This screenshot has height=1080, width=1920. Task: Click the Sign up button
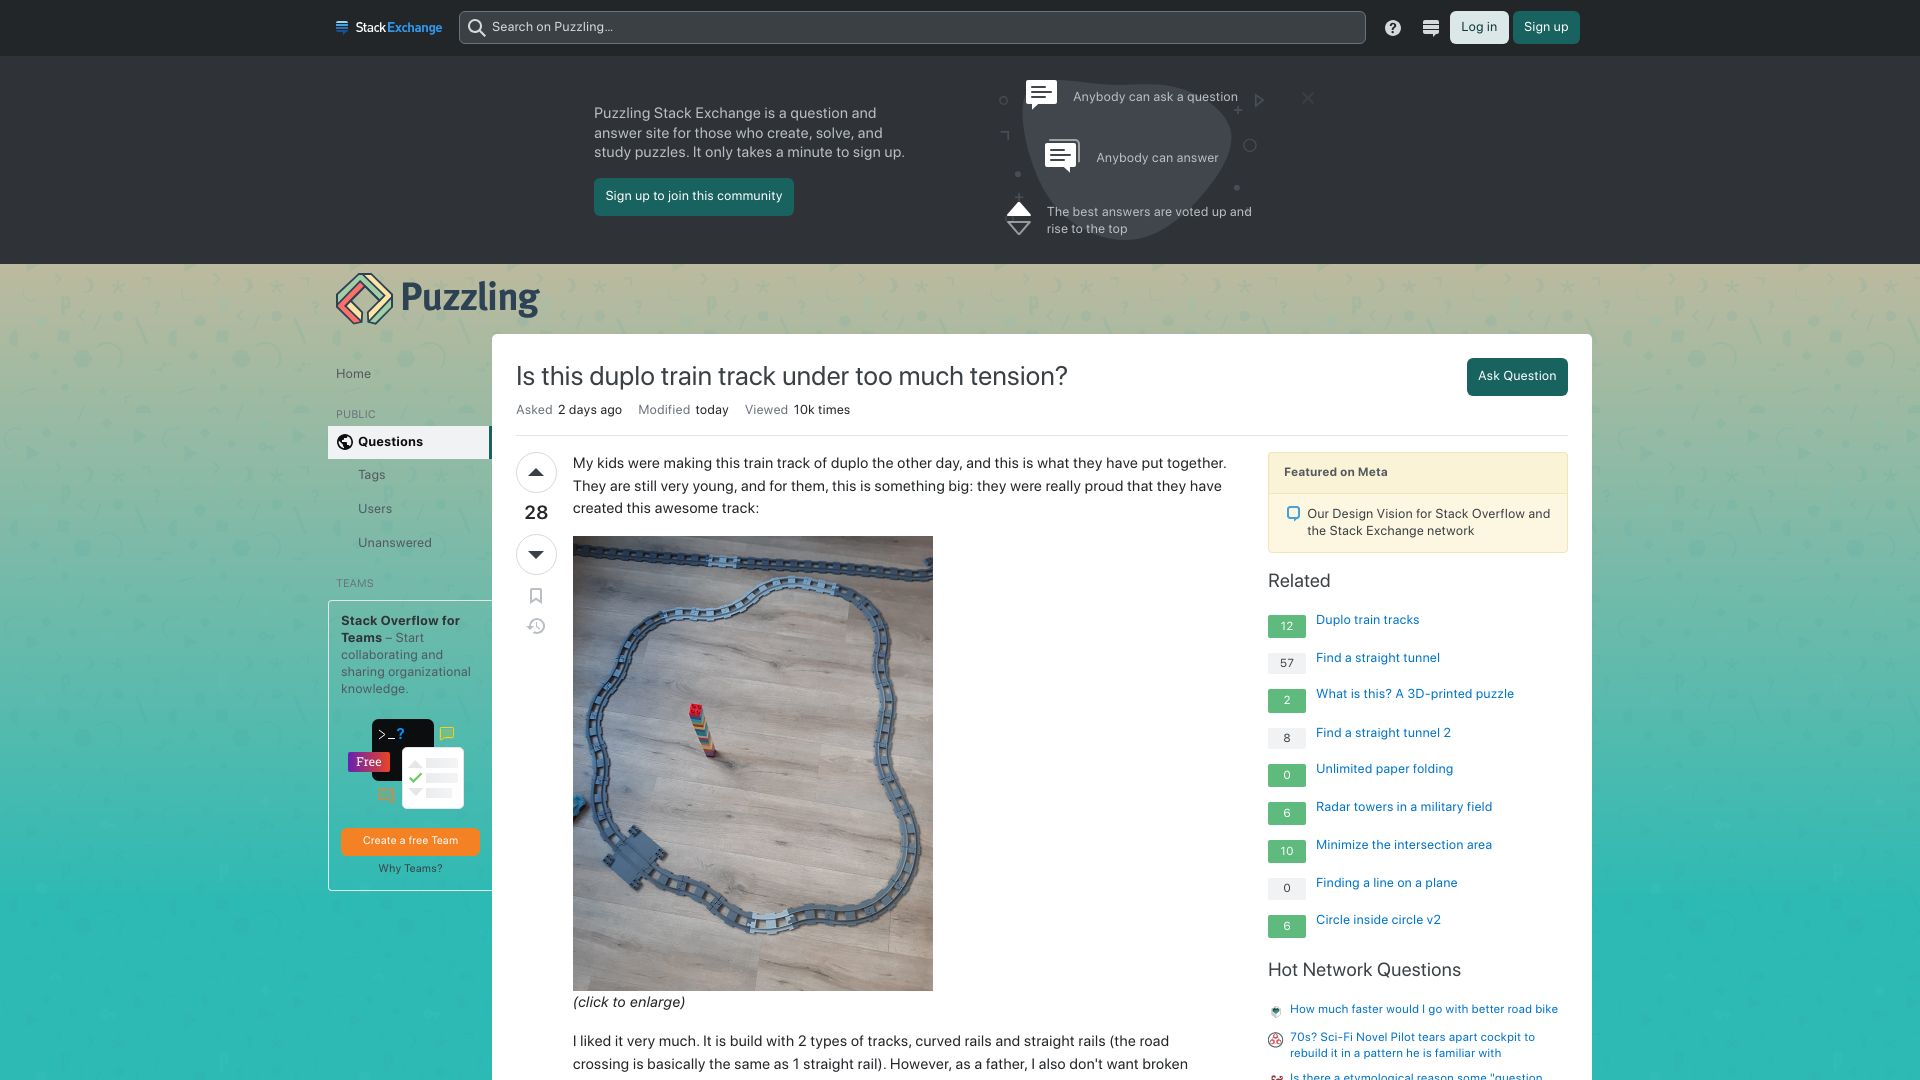1546,28
